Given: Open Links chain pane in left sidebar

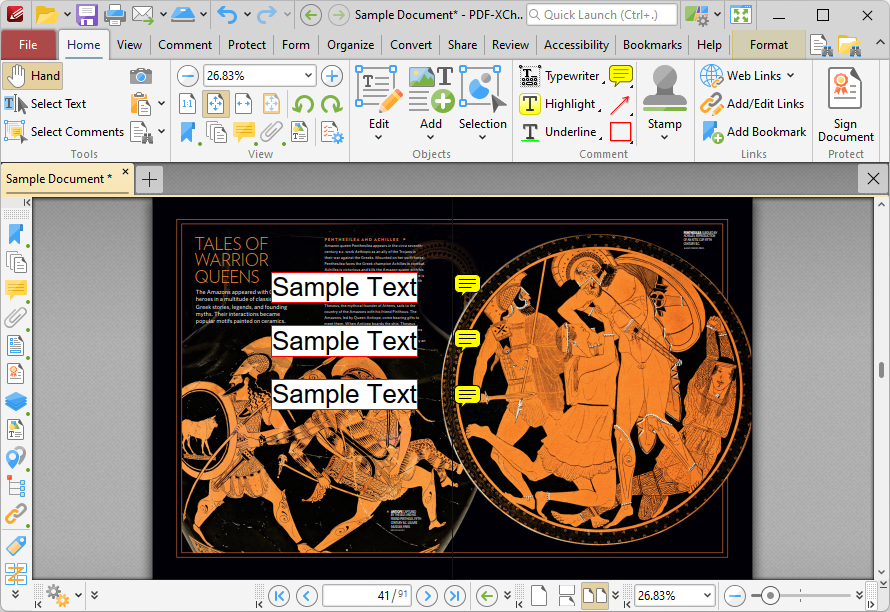Looking at the screenshot, I should pyautogui.click(x=15, y=513).
